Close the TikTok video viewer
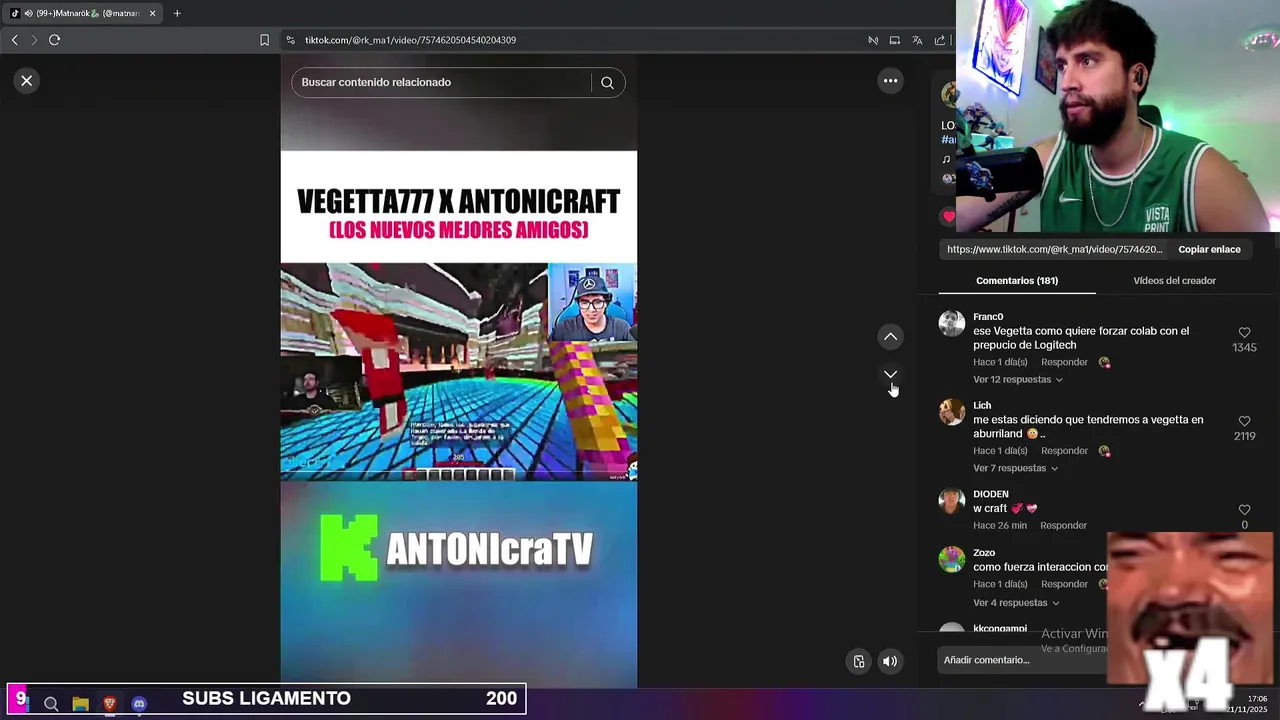The width and height of the screenshot is (1280, 720). point(27,81)
